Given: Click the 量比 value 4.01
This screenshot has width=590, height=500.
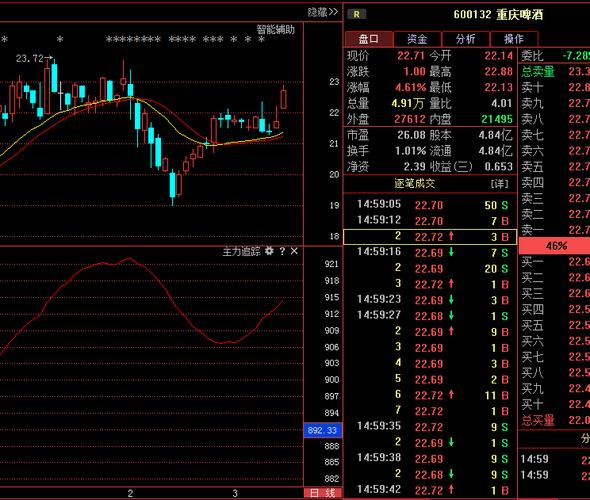Looking at the screenshot, I should [502, 103].
